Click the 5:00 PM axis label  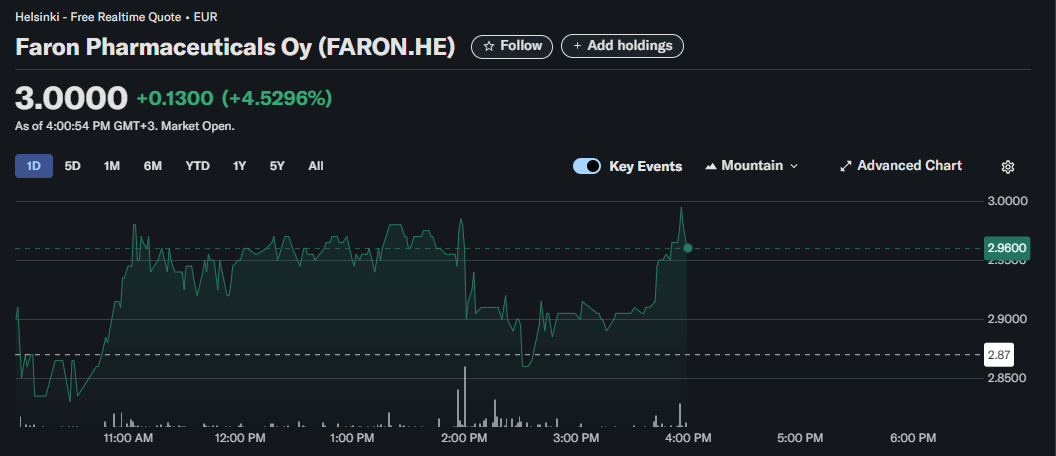click(799, 438)
